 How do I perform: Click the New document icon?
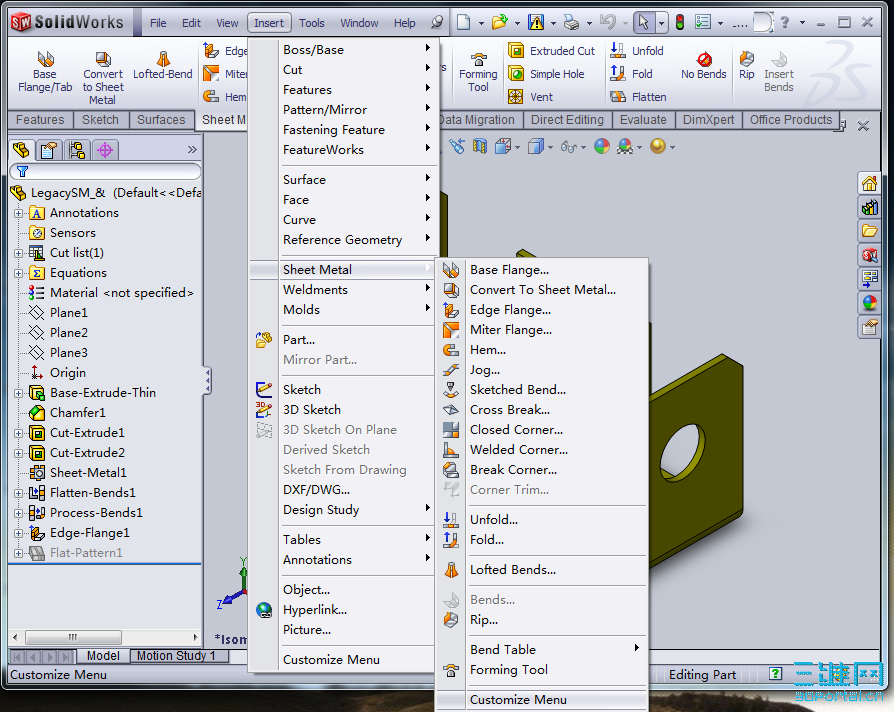tap(464, 22)
